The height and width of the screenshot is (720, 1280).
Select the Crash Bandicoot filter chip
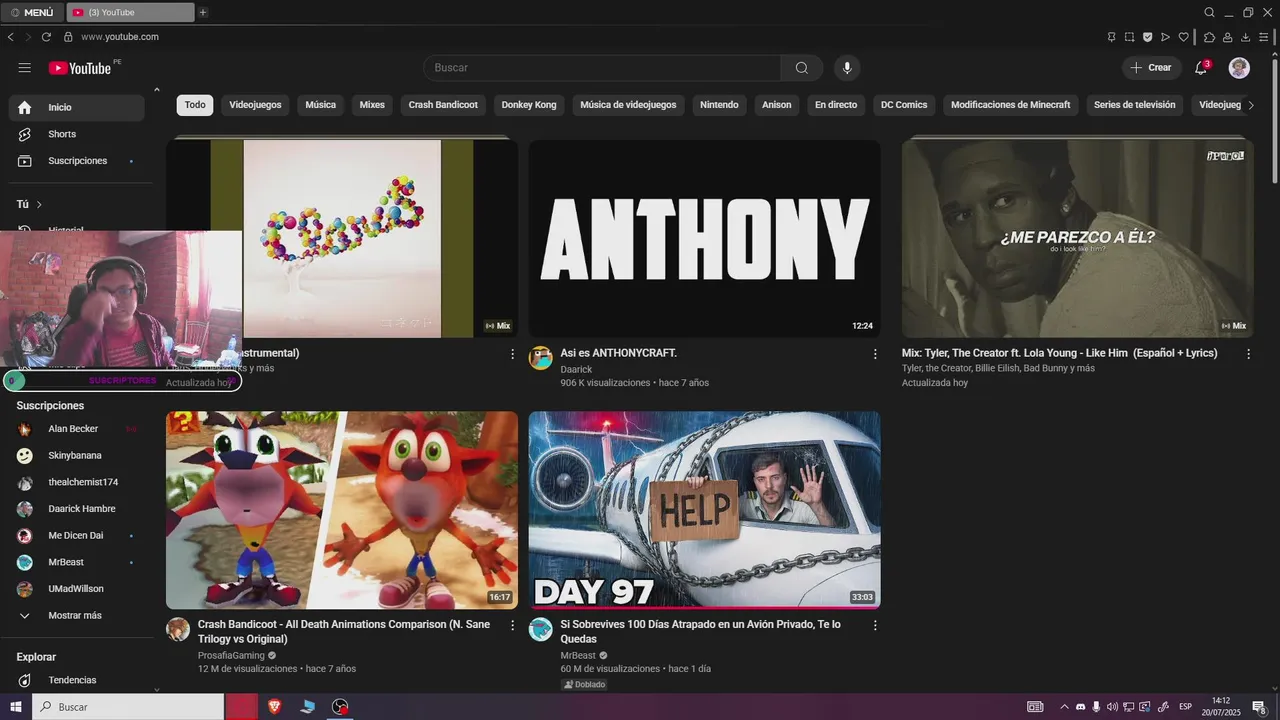pos(443,105)
